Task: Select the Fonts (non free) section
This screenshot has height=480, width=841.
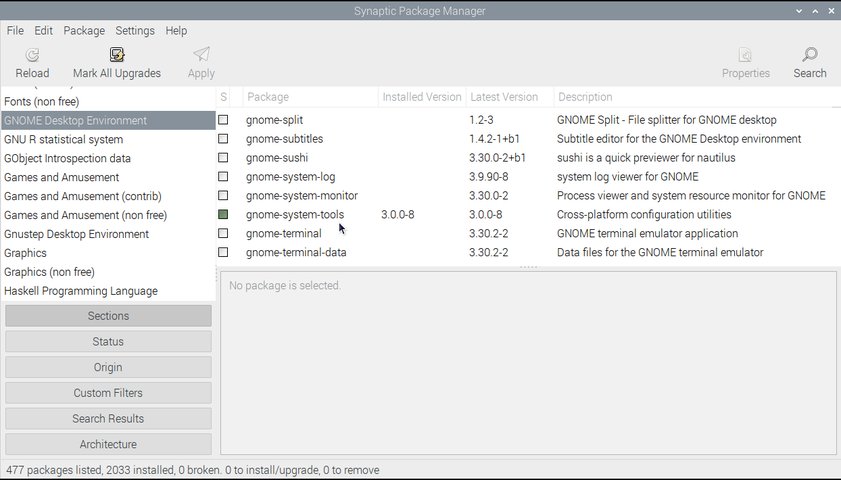Action: pyautogui.click(x=108, y=101)
